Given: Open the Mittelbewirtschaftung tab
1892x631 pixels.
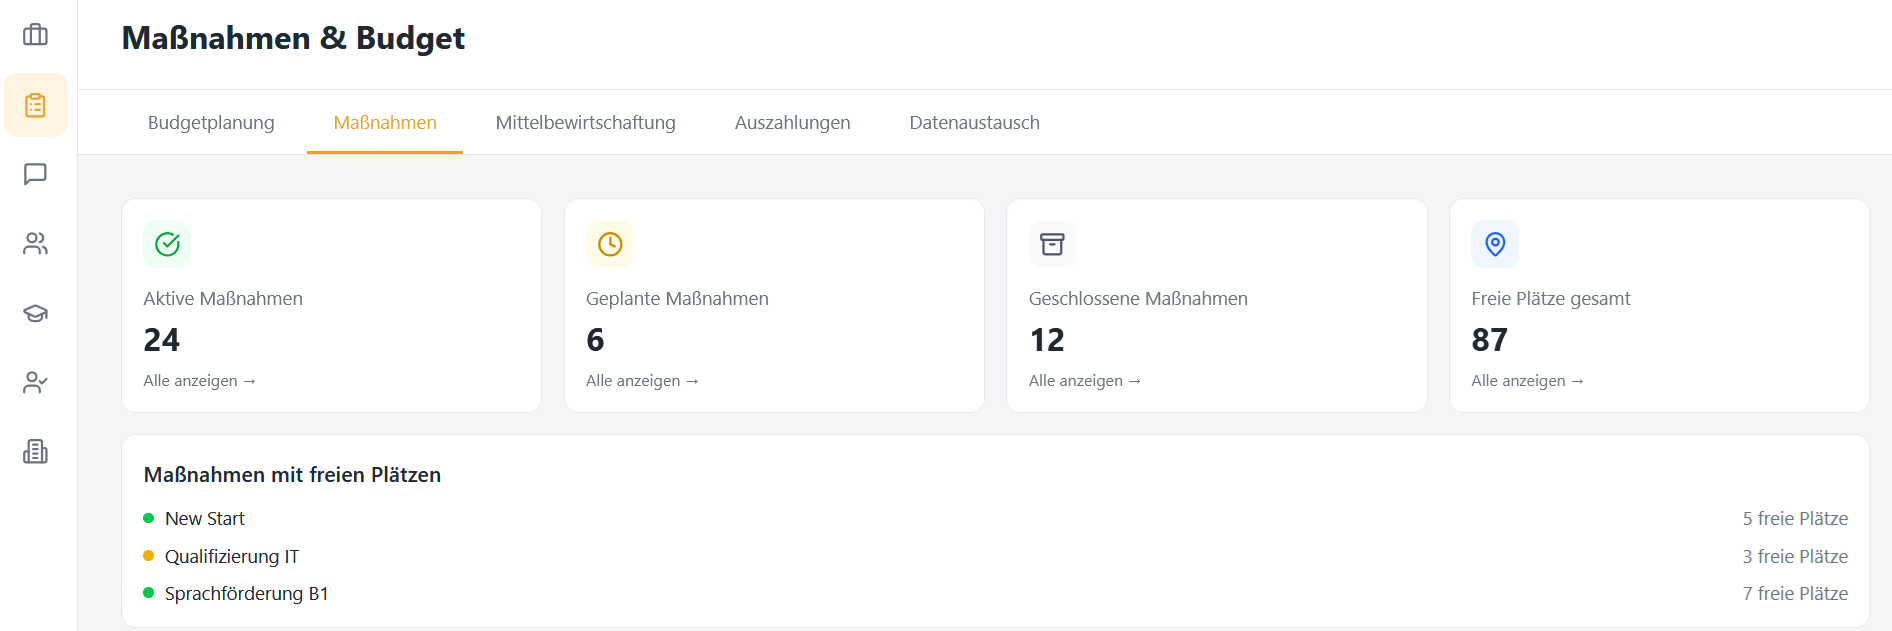Looking at the screenshot, I should pyautogui.click(x=586, y=123).
